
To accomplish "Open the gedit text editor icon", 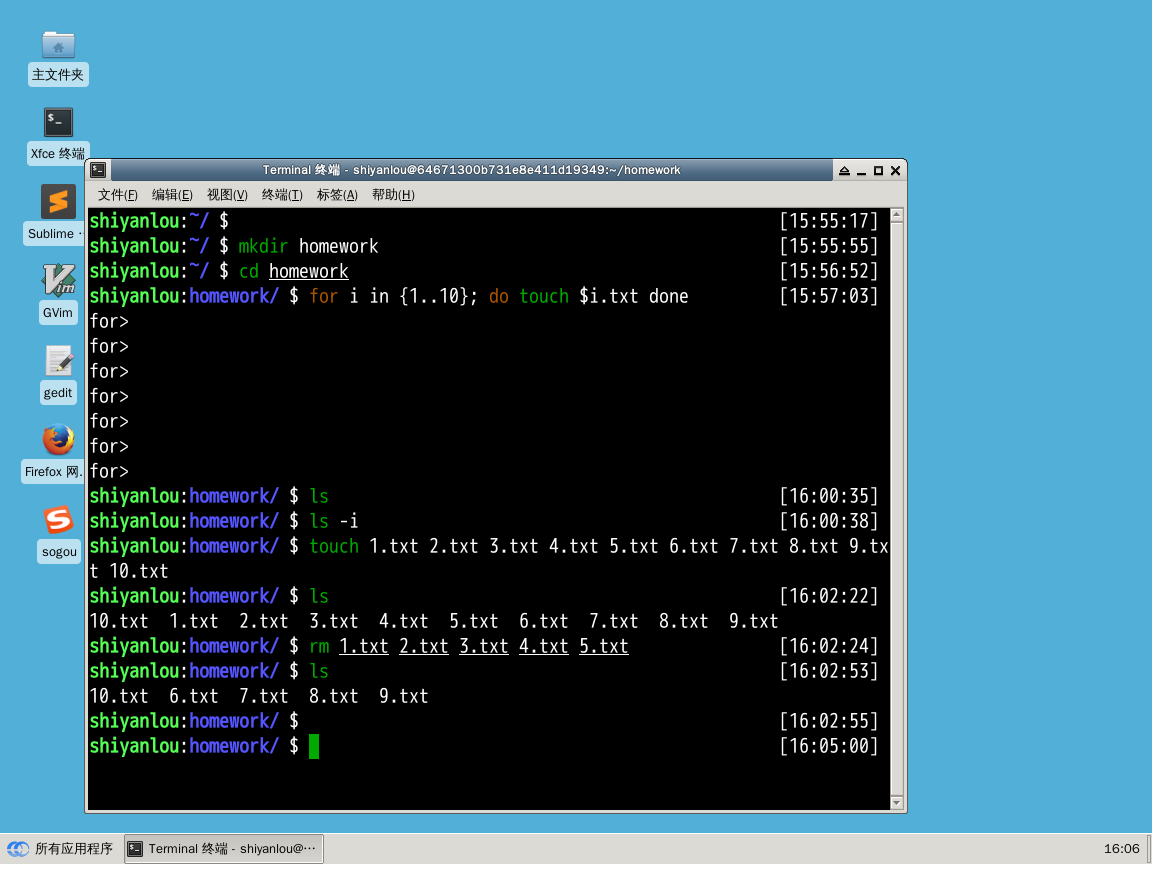I will pos(58,361).
